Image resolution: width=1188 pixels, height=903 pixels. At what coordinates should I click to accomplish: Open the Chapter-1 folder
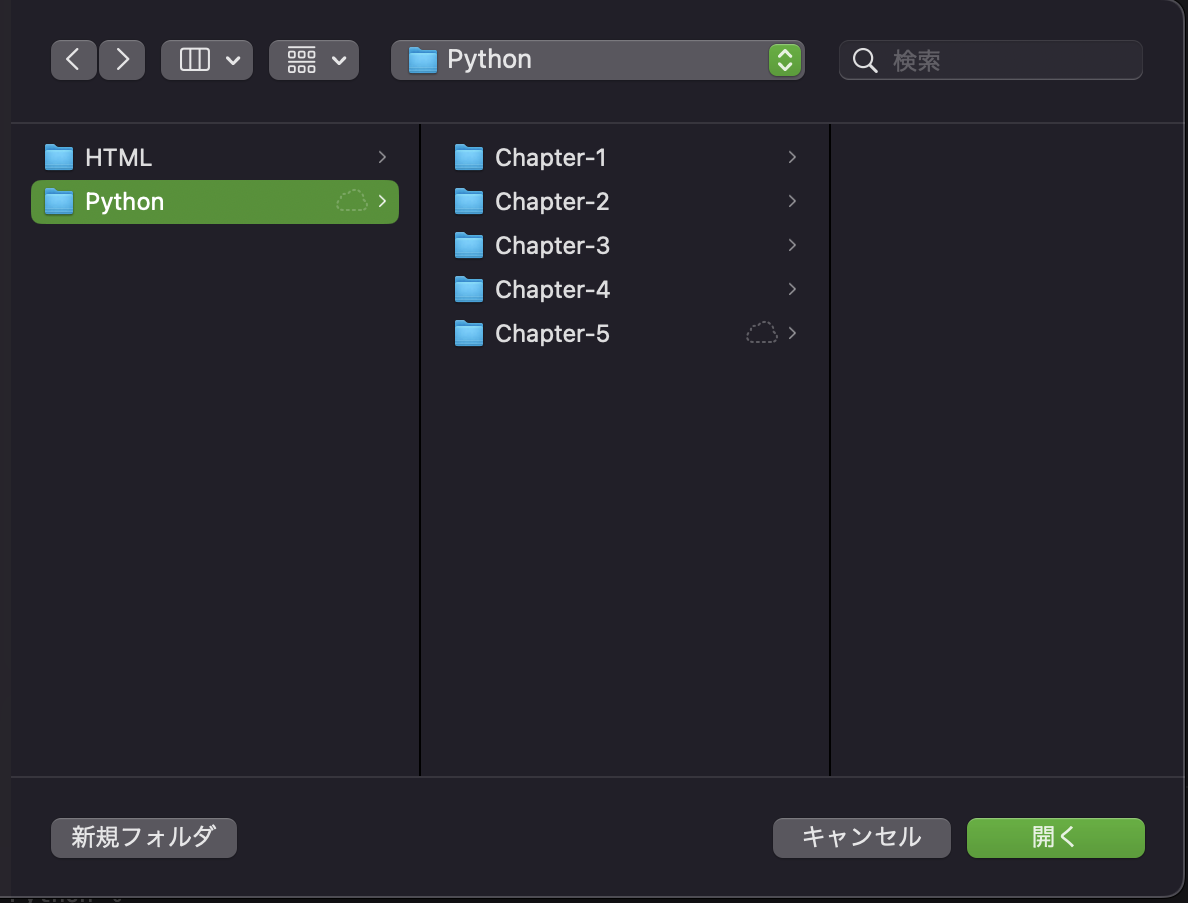(x=553, y=157)
